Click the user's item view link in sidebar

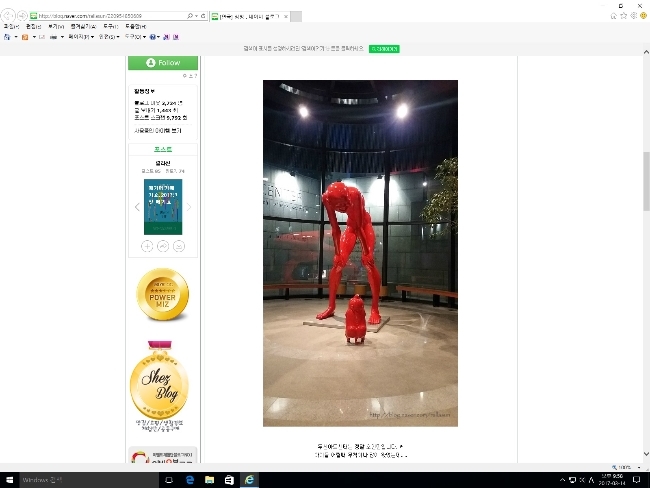tap(158, 131)
